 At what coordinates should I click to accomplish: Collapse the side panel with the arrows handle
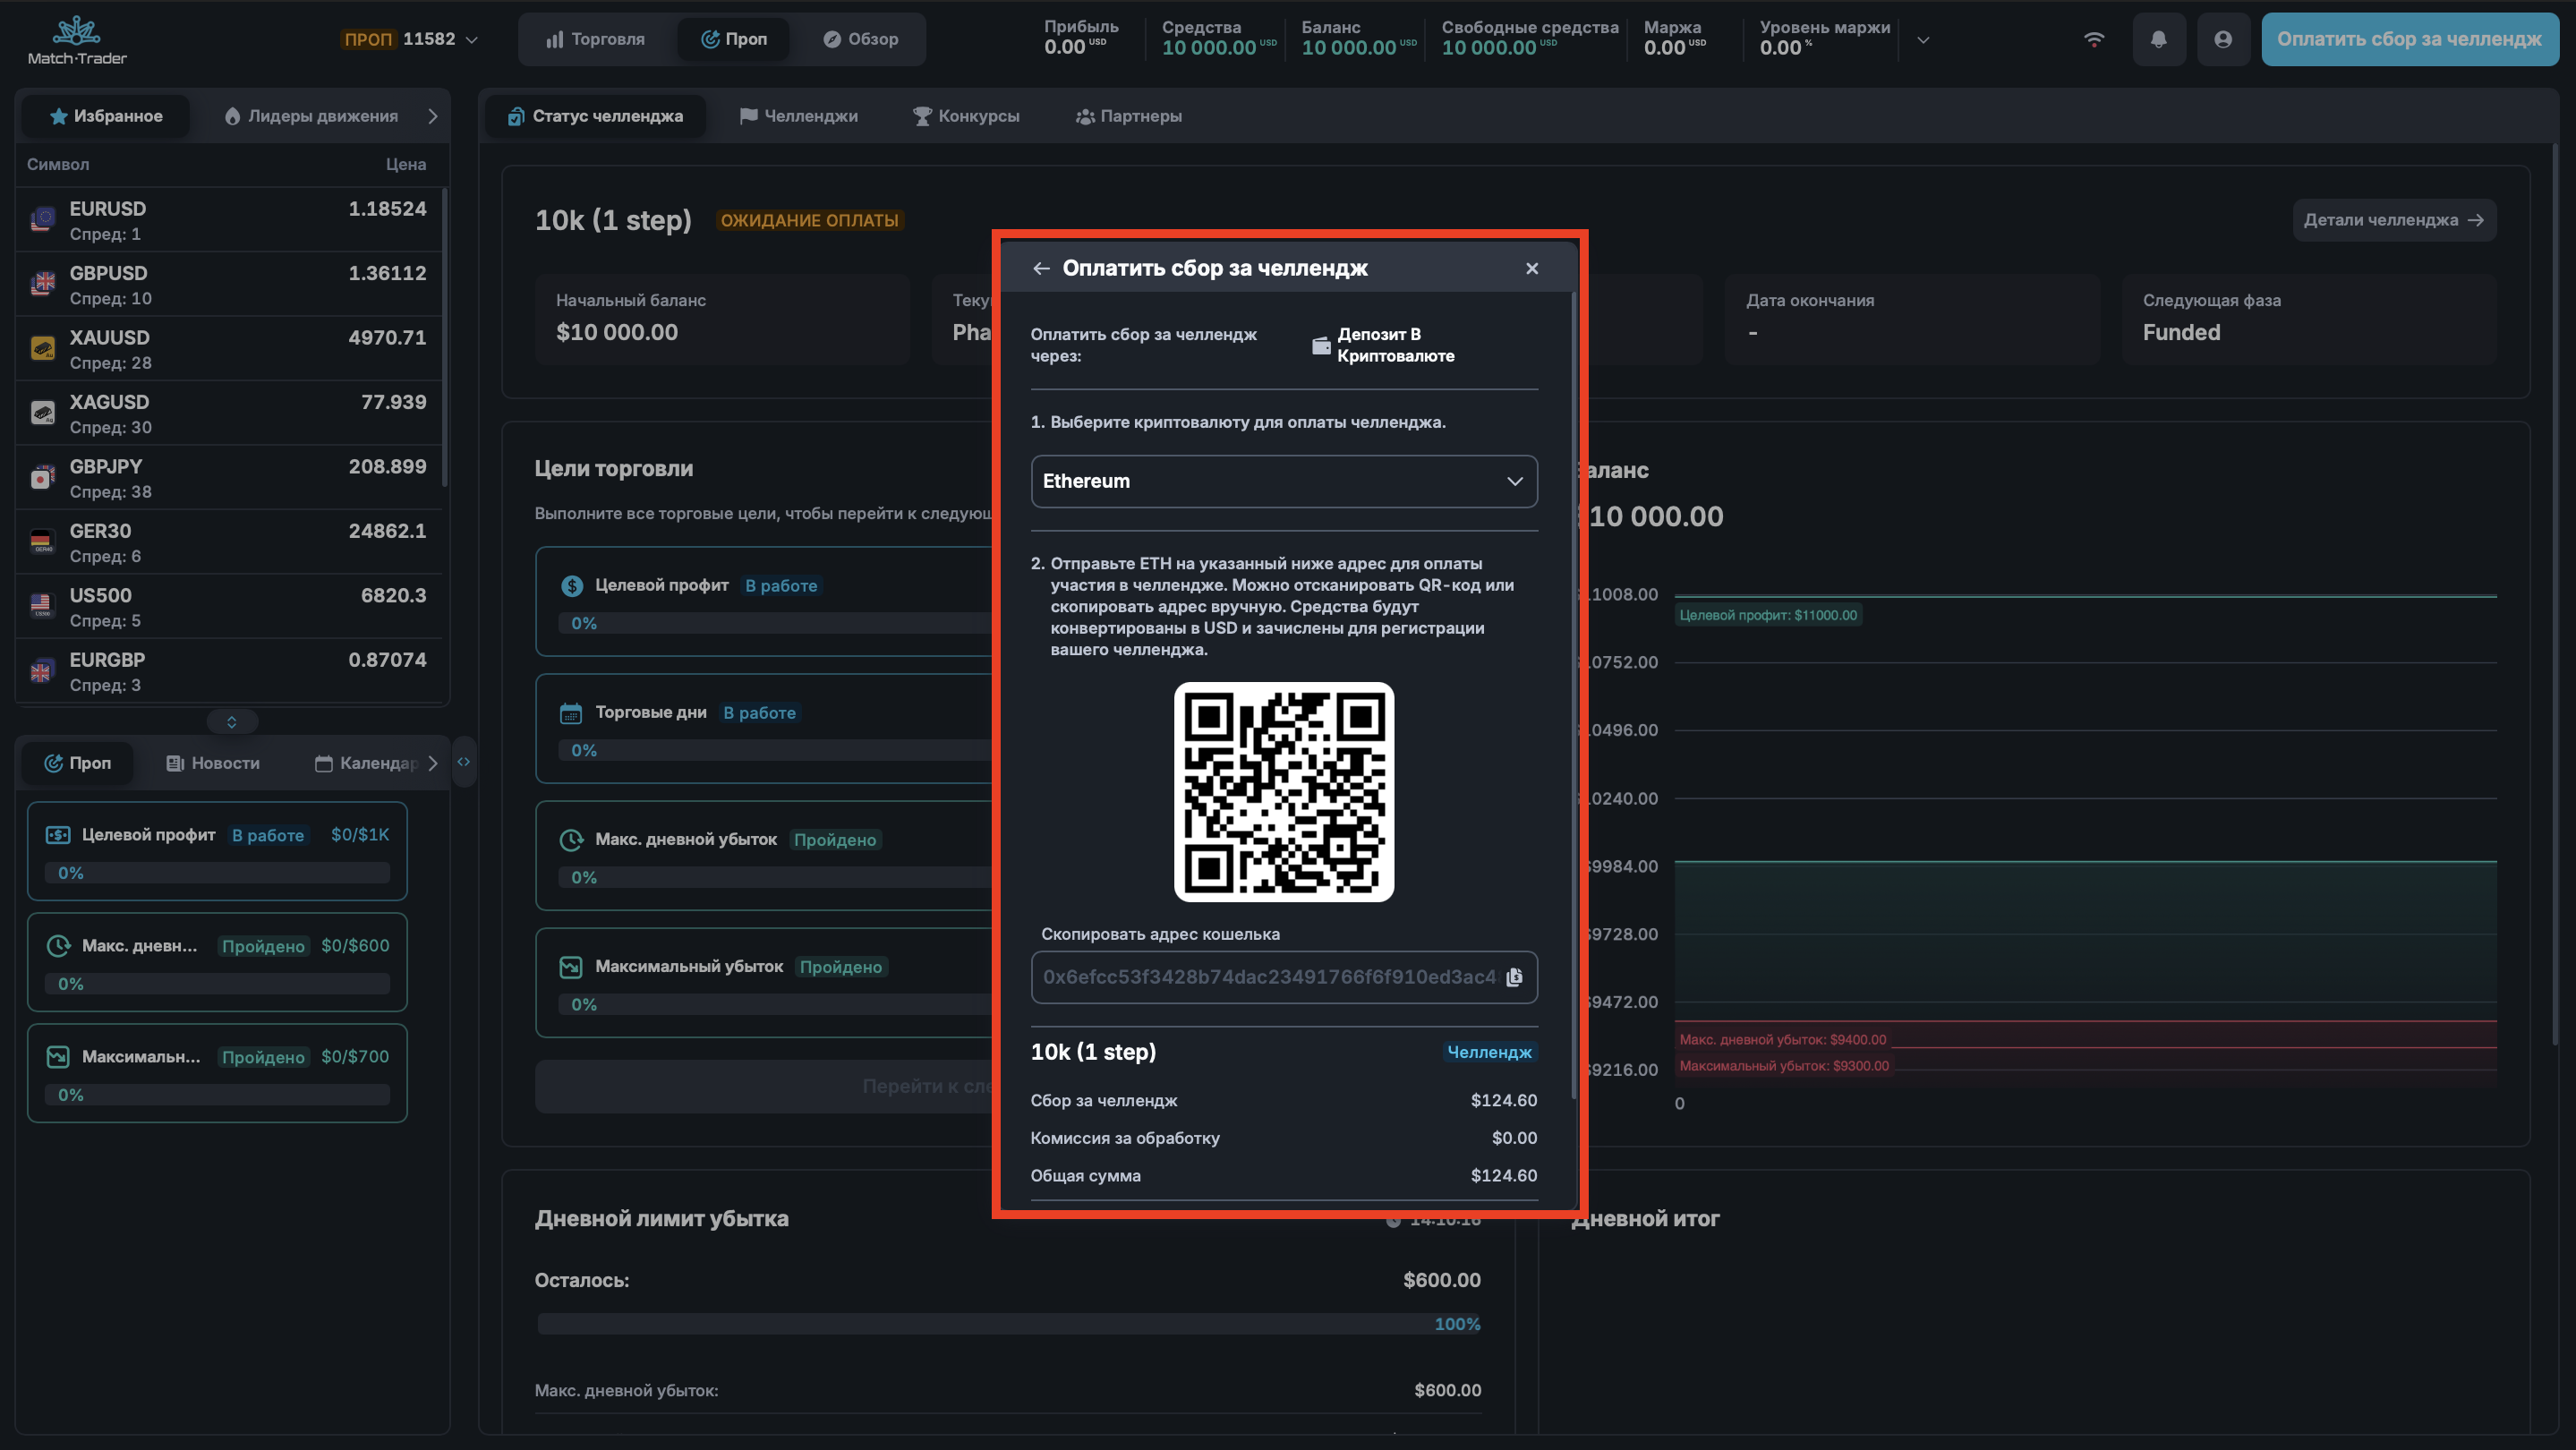point(464,762)
